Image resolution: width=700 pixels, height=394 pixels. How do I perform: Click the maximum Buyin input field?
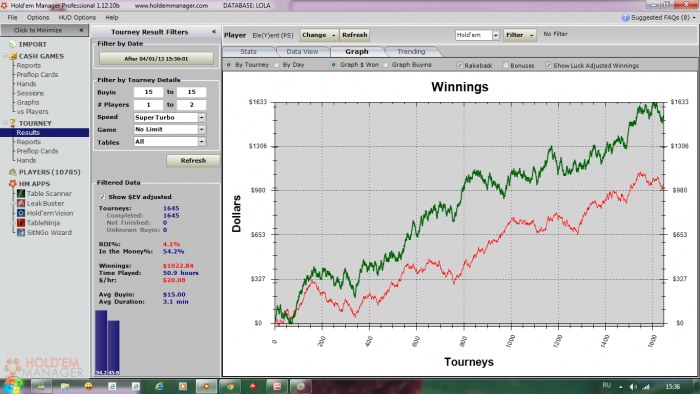click(192, 92)
